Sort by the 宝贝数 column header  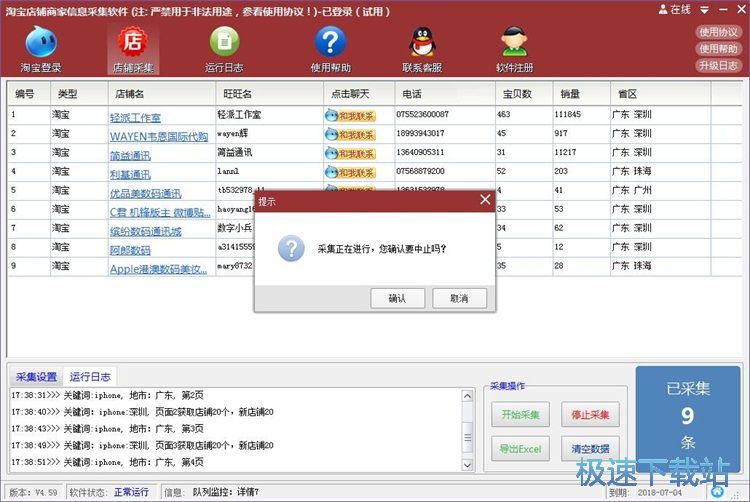pos(524,94)
